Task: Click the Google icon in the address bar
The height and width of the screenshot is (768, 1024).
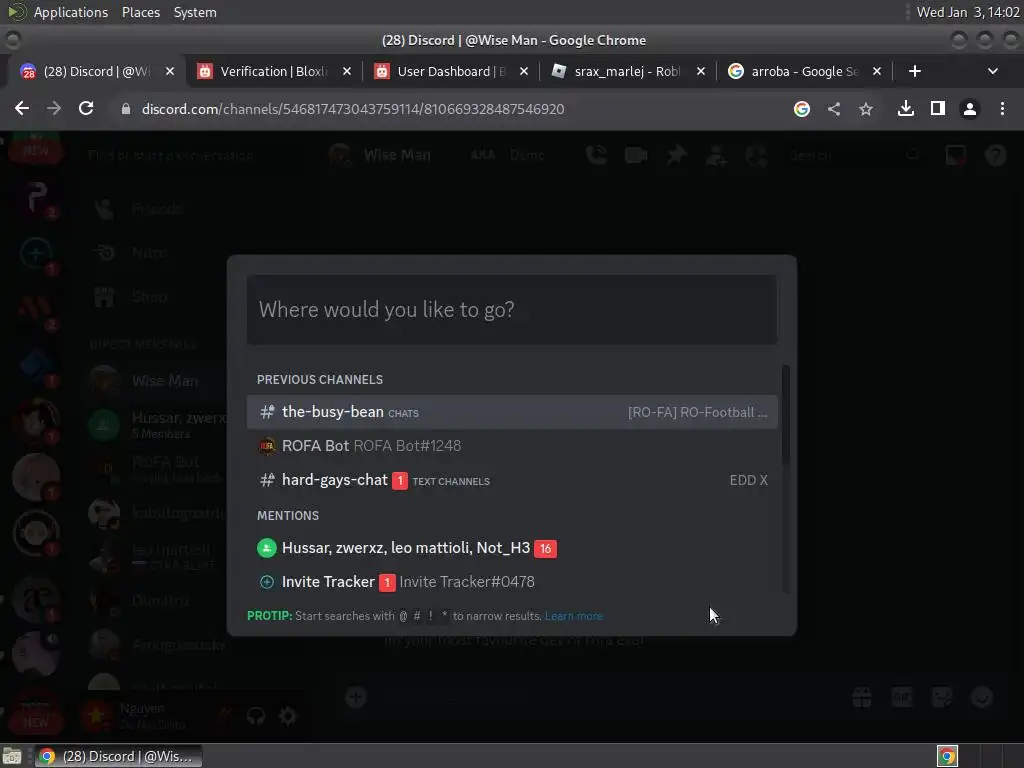Action: tap(802, 109)
